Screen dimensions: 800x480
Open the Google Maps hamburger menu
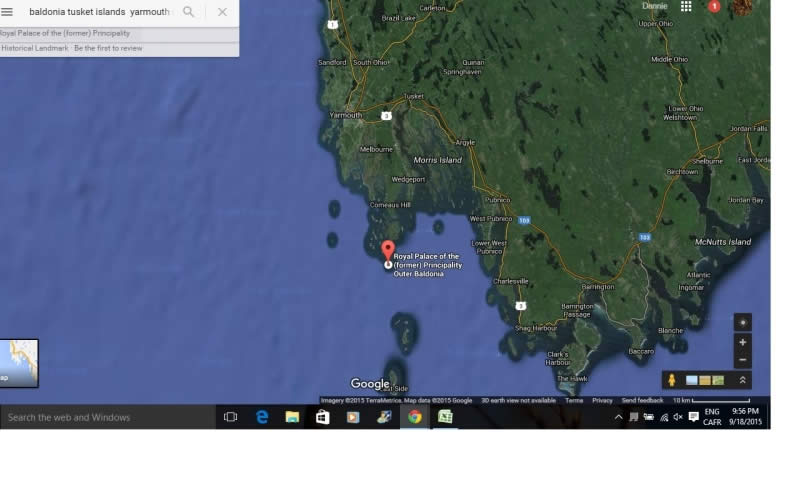[7, 12]
